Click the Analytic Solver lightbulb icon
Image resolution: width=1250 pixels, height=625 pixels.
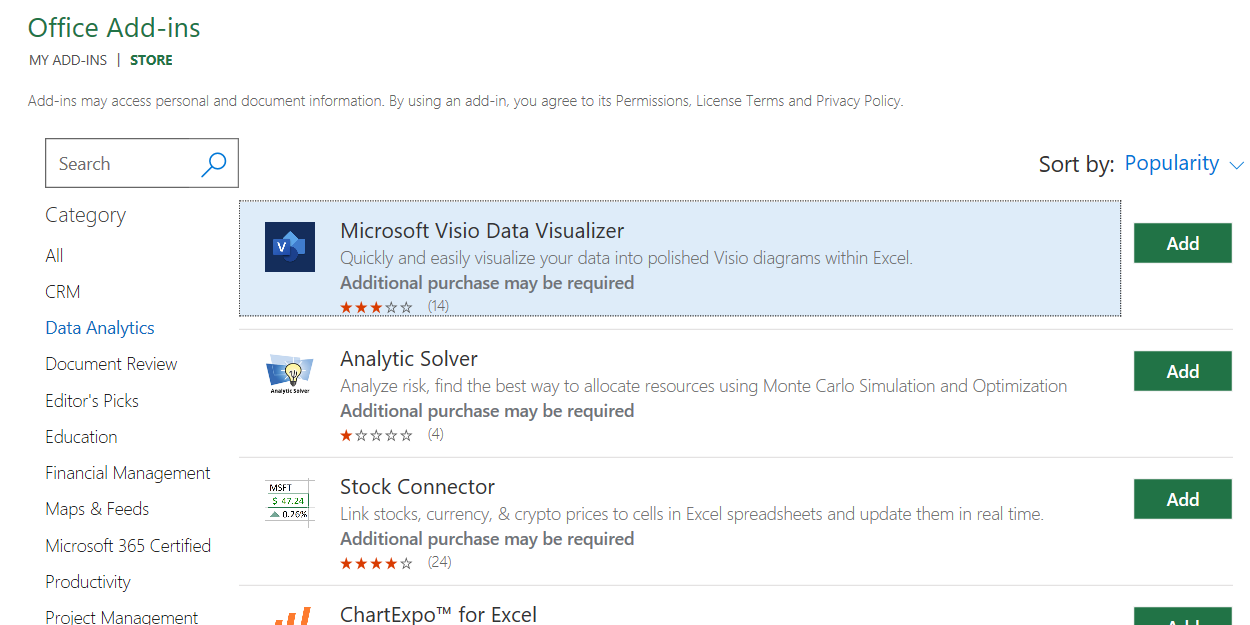[290, 374]
